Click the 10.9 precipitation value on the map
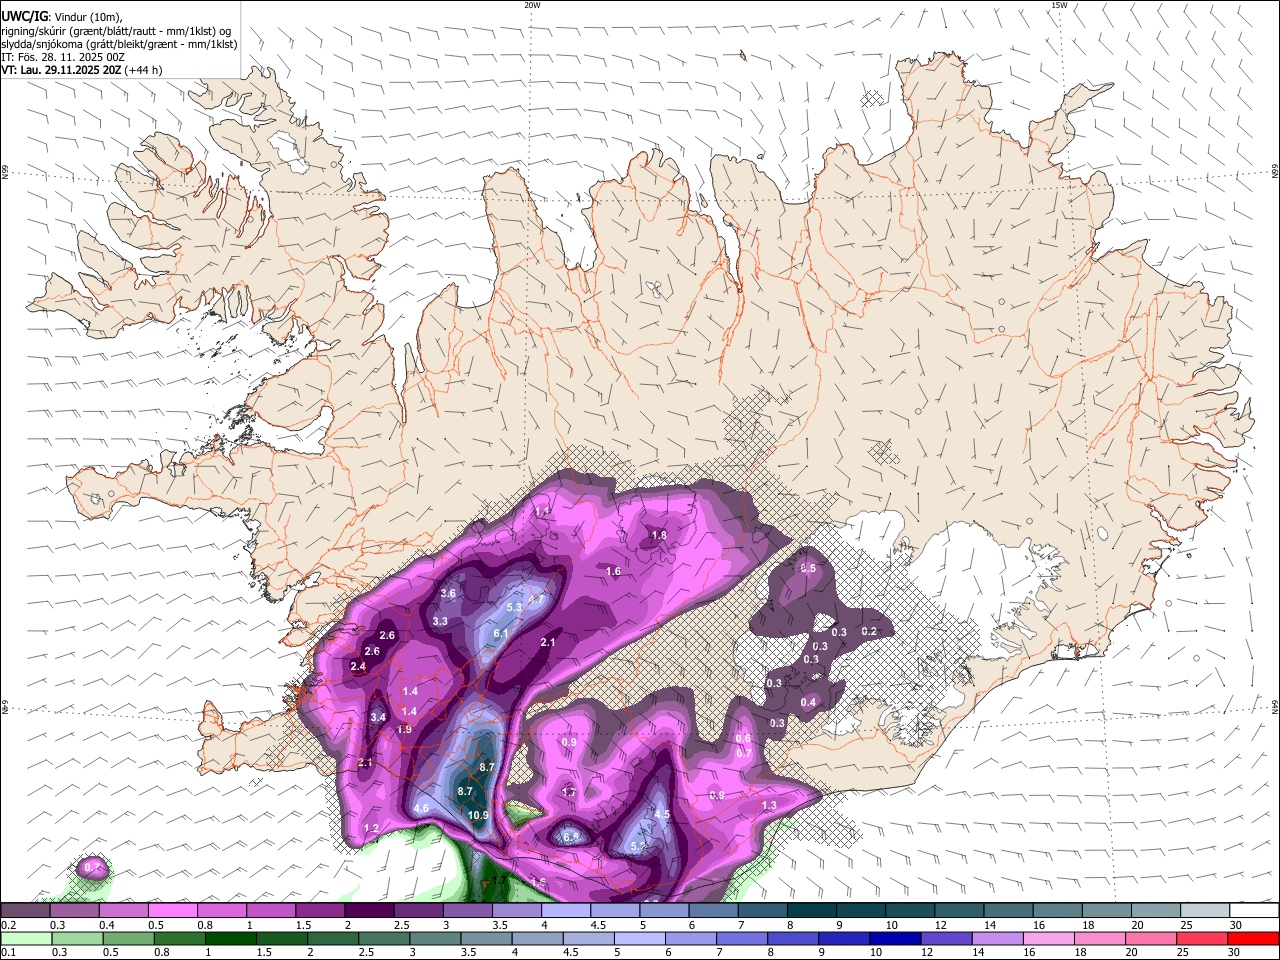Viewport: 1280px width, 960px height. point(479,815)
